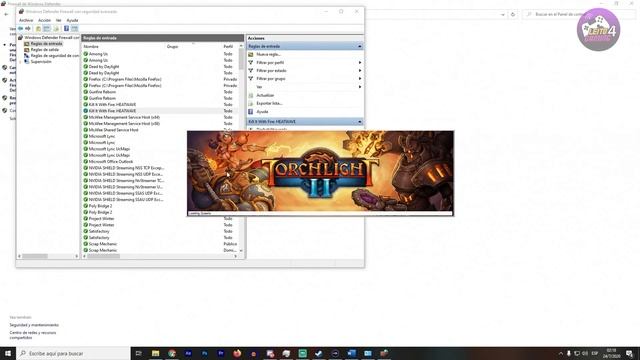Toggle the action pane toolbar icon
Screen dimensions: 640x360
[x=74, y=29]
